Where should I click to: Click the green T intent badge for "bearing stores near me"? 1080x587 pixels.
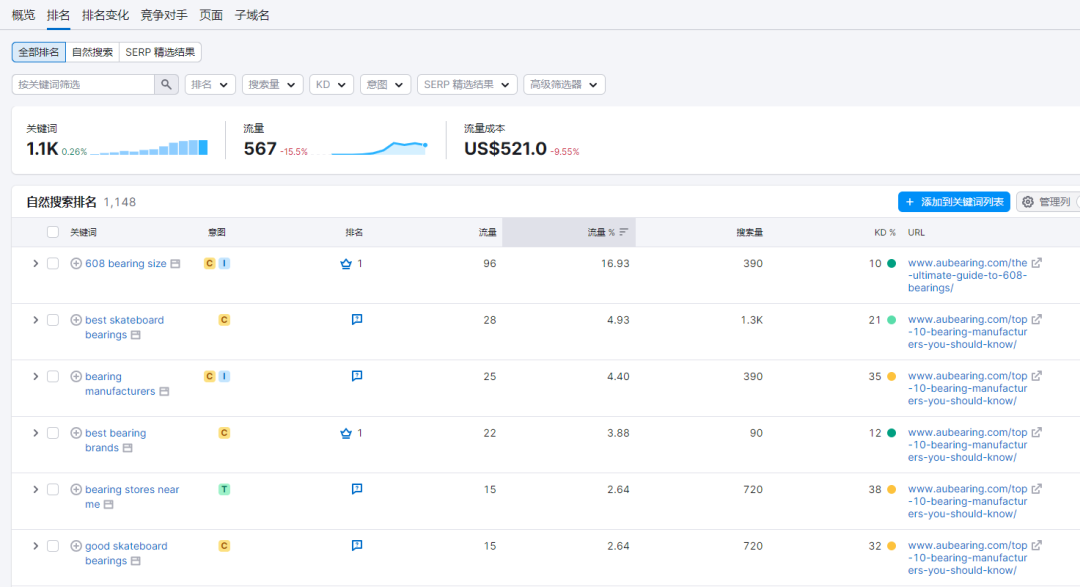tap(224, 489)
